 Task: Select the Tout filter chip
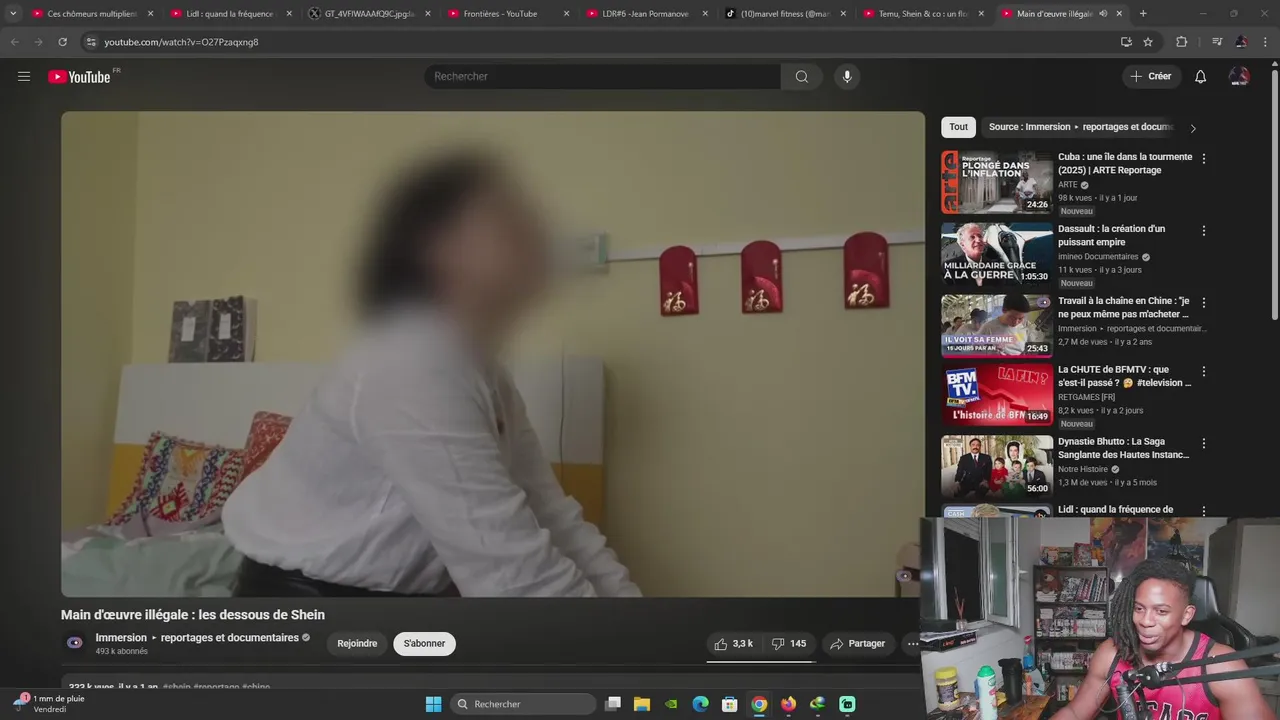pyautogui.click(x=958, y=127)
